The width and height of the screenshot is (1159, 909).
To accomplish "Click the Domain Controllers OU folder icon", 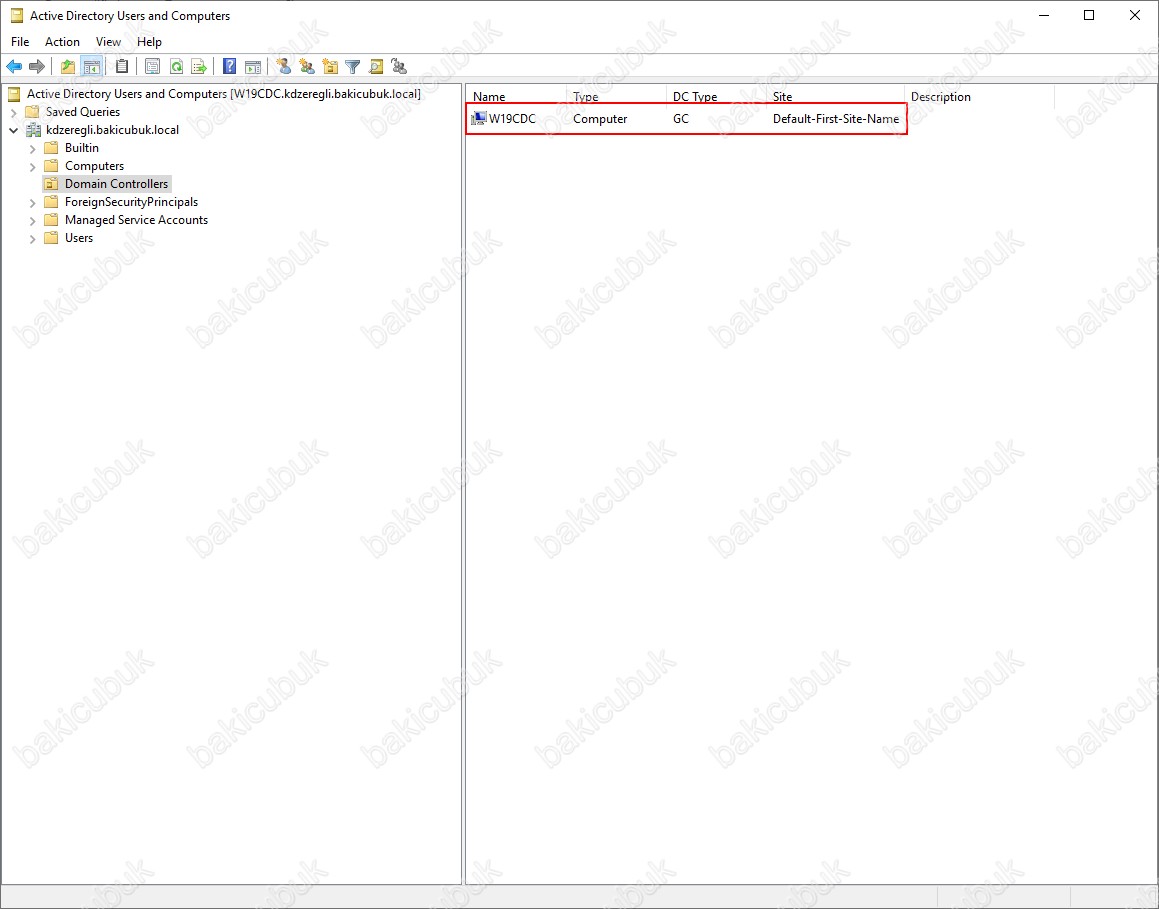I will pos(51,184).
